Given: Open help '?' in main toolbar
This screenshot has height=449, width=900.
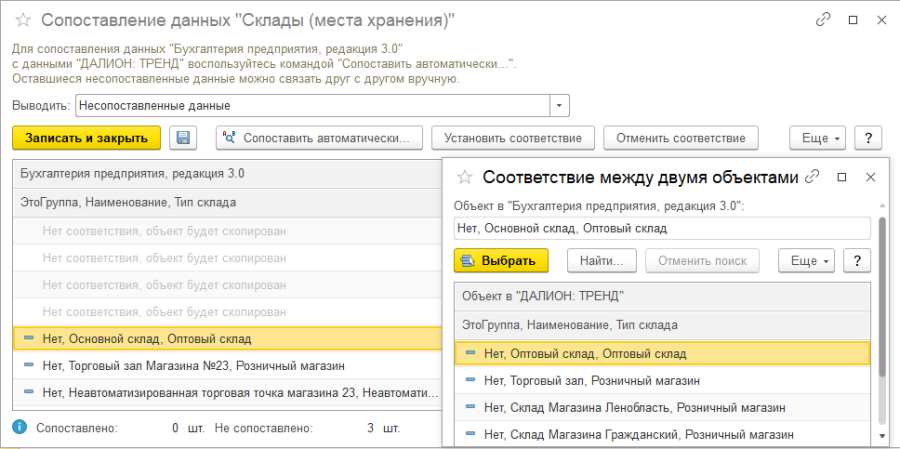Looking at the screenshot, I should [868, 138].
